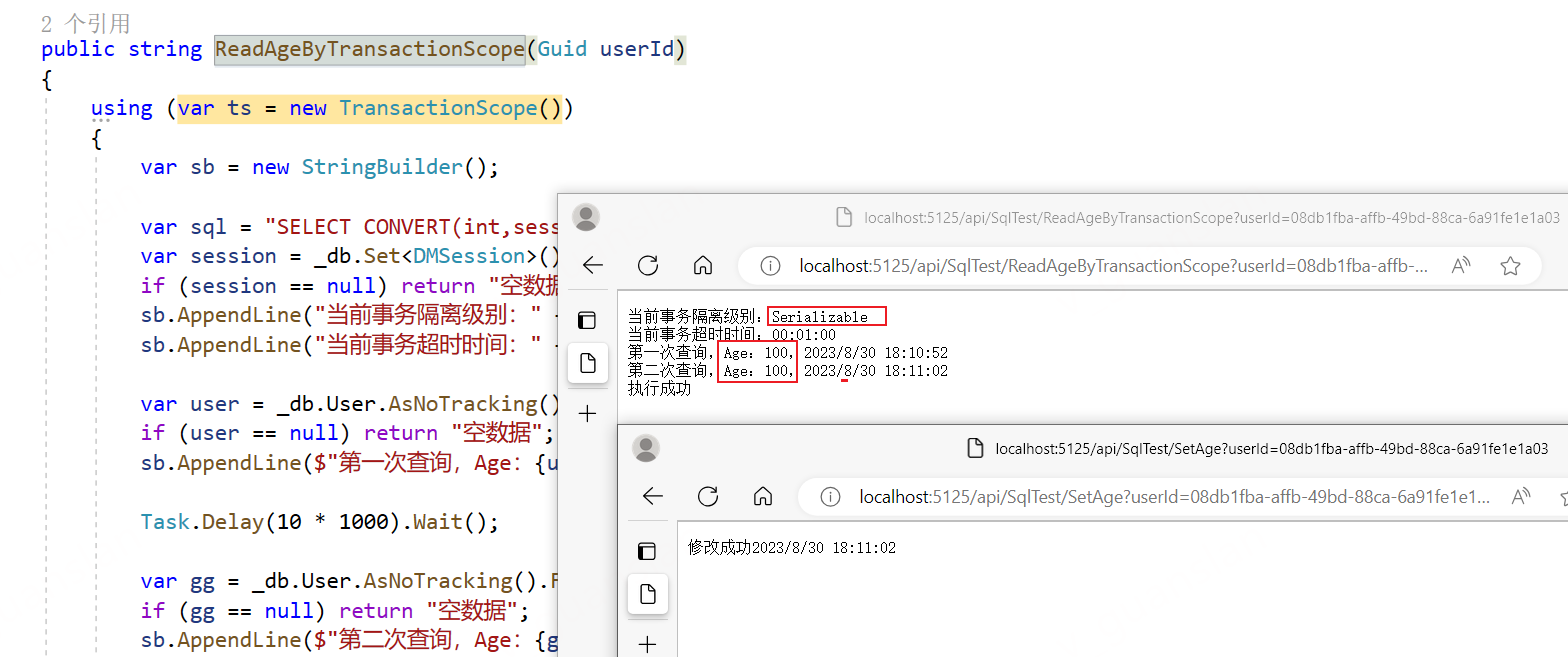Click the Serializable isolation level text

point(819,317)
